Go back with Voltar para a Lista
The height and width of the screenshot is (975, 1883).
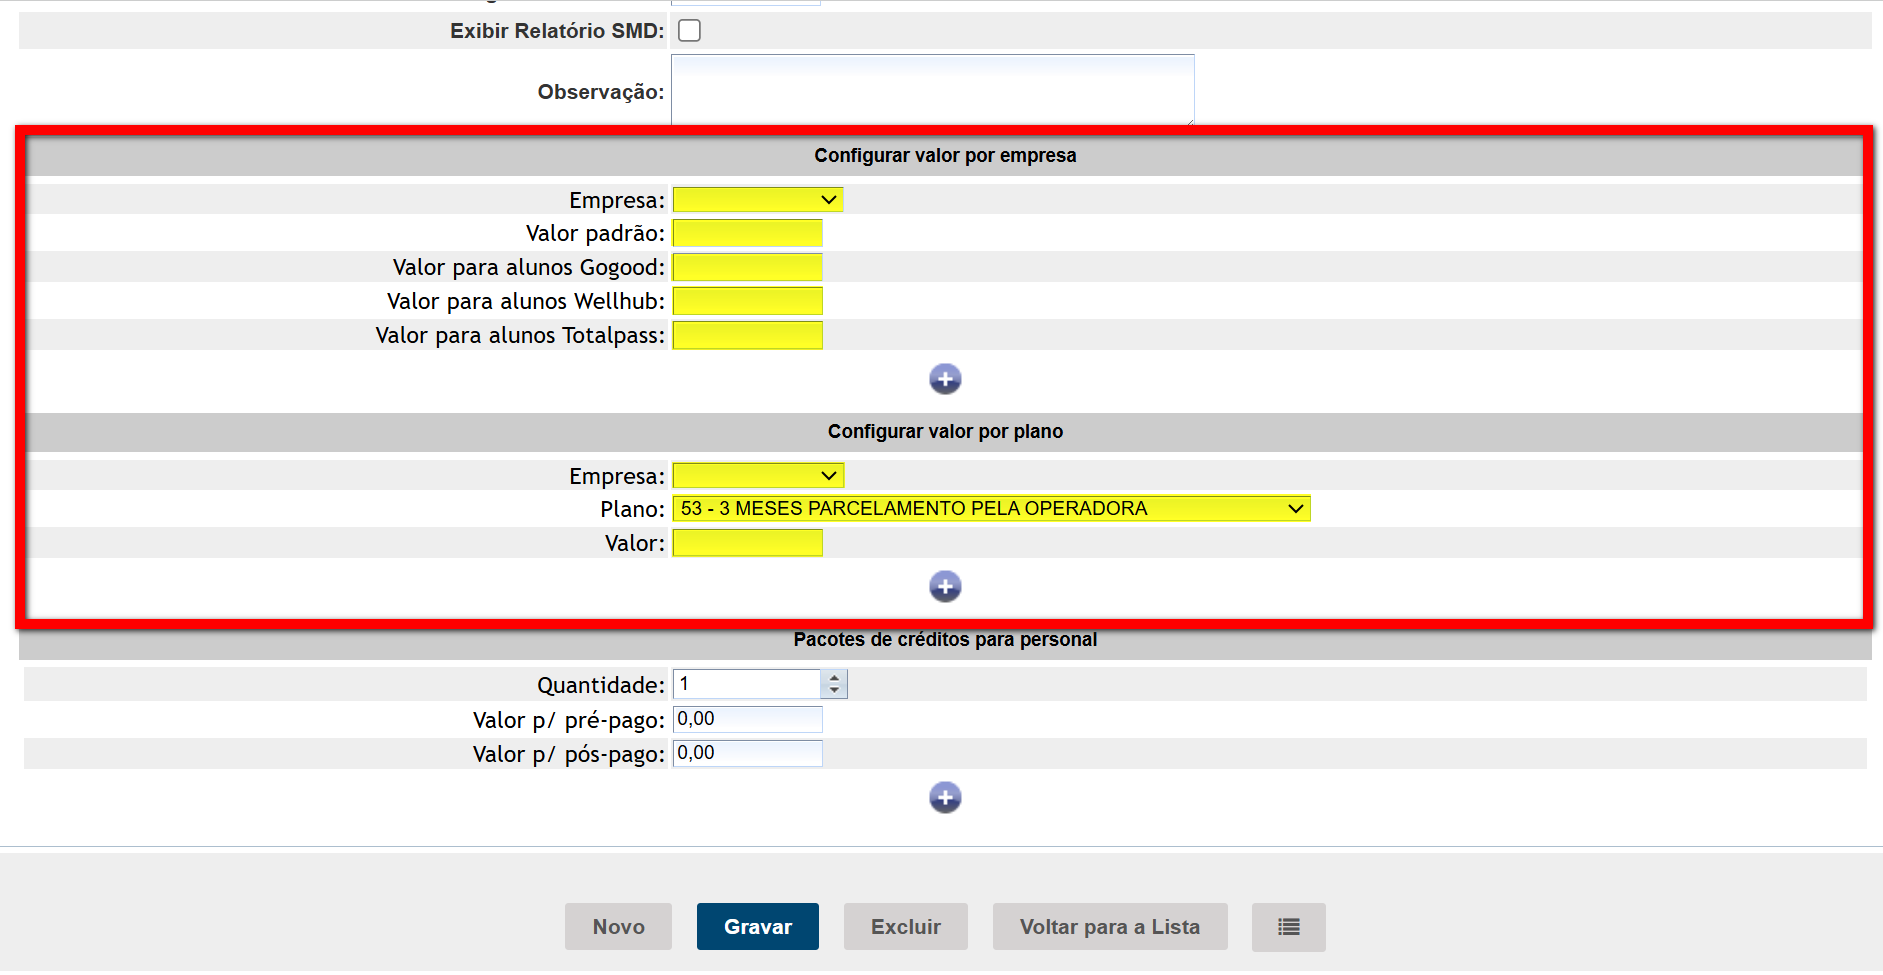[1109, 927]
